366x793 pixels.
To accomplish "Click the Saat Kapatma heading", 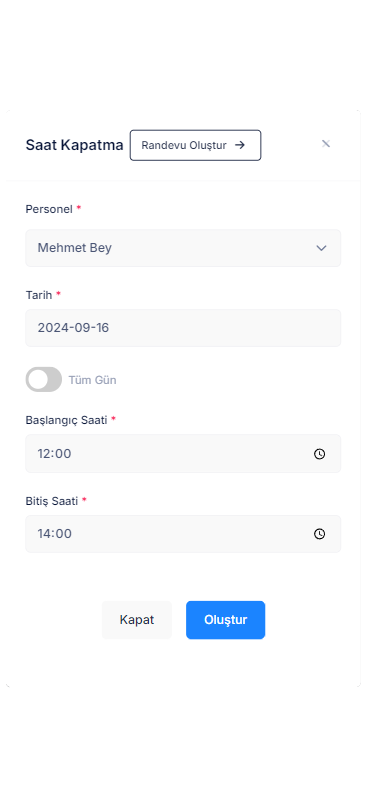I will coord(74,145).
